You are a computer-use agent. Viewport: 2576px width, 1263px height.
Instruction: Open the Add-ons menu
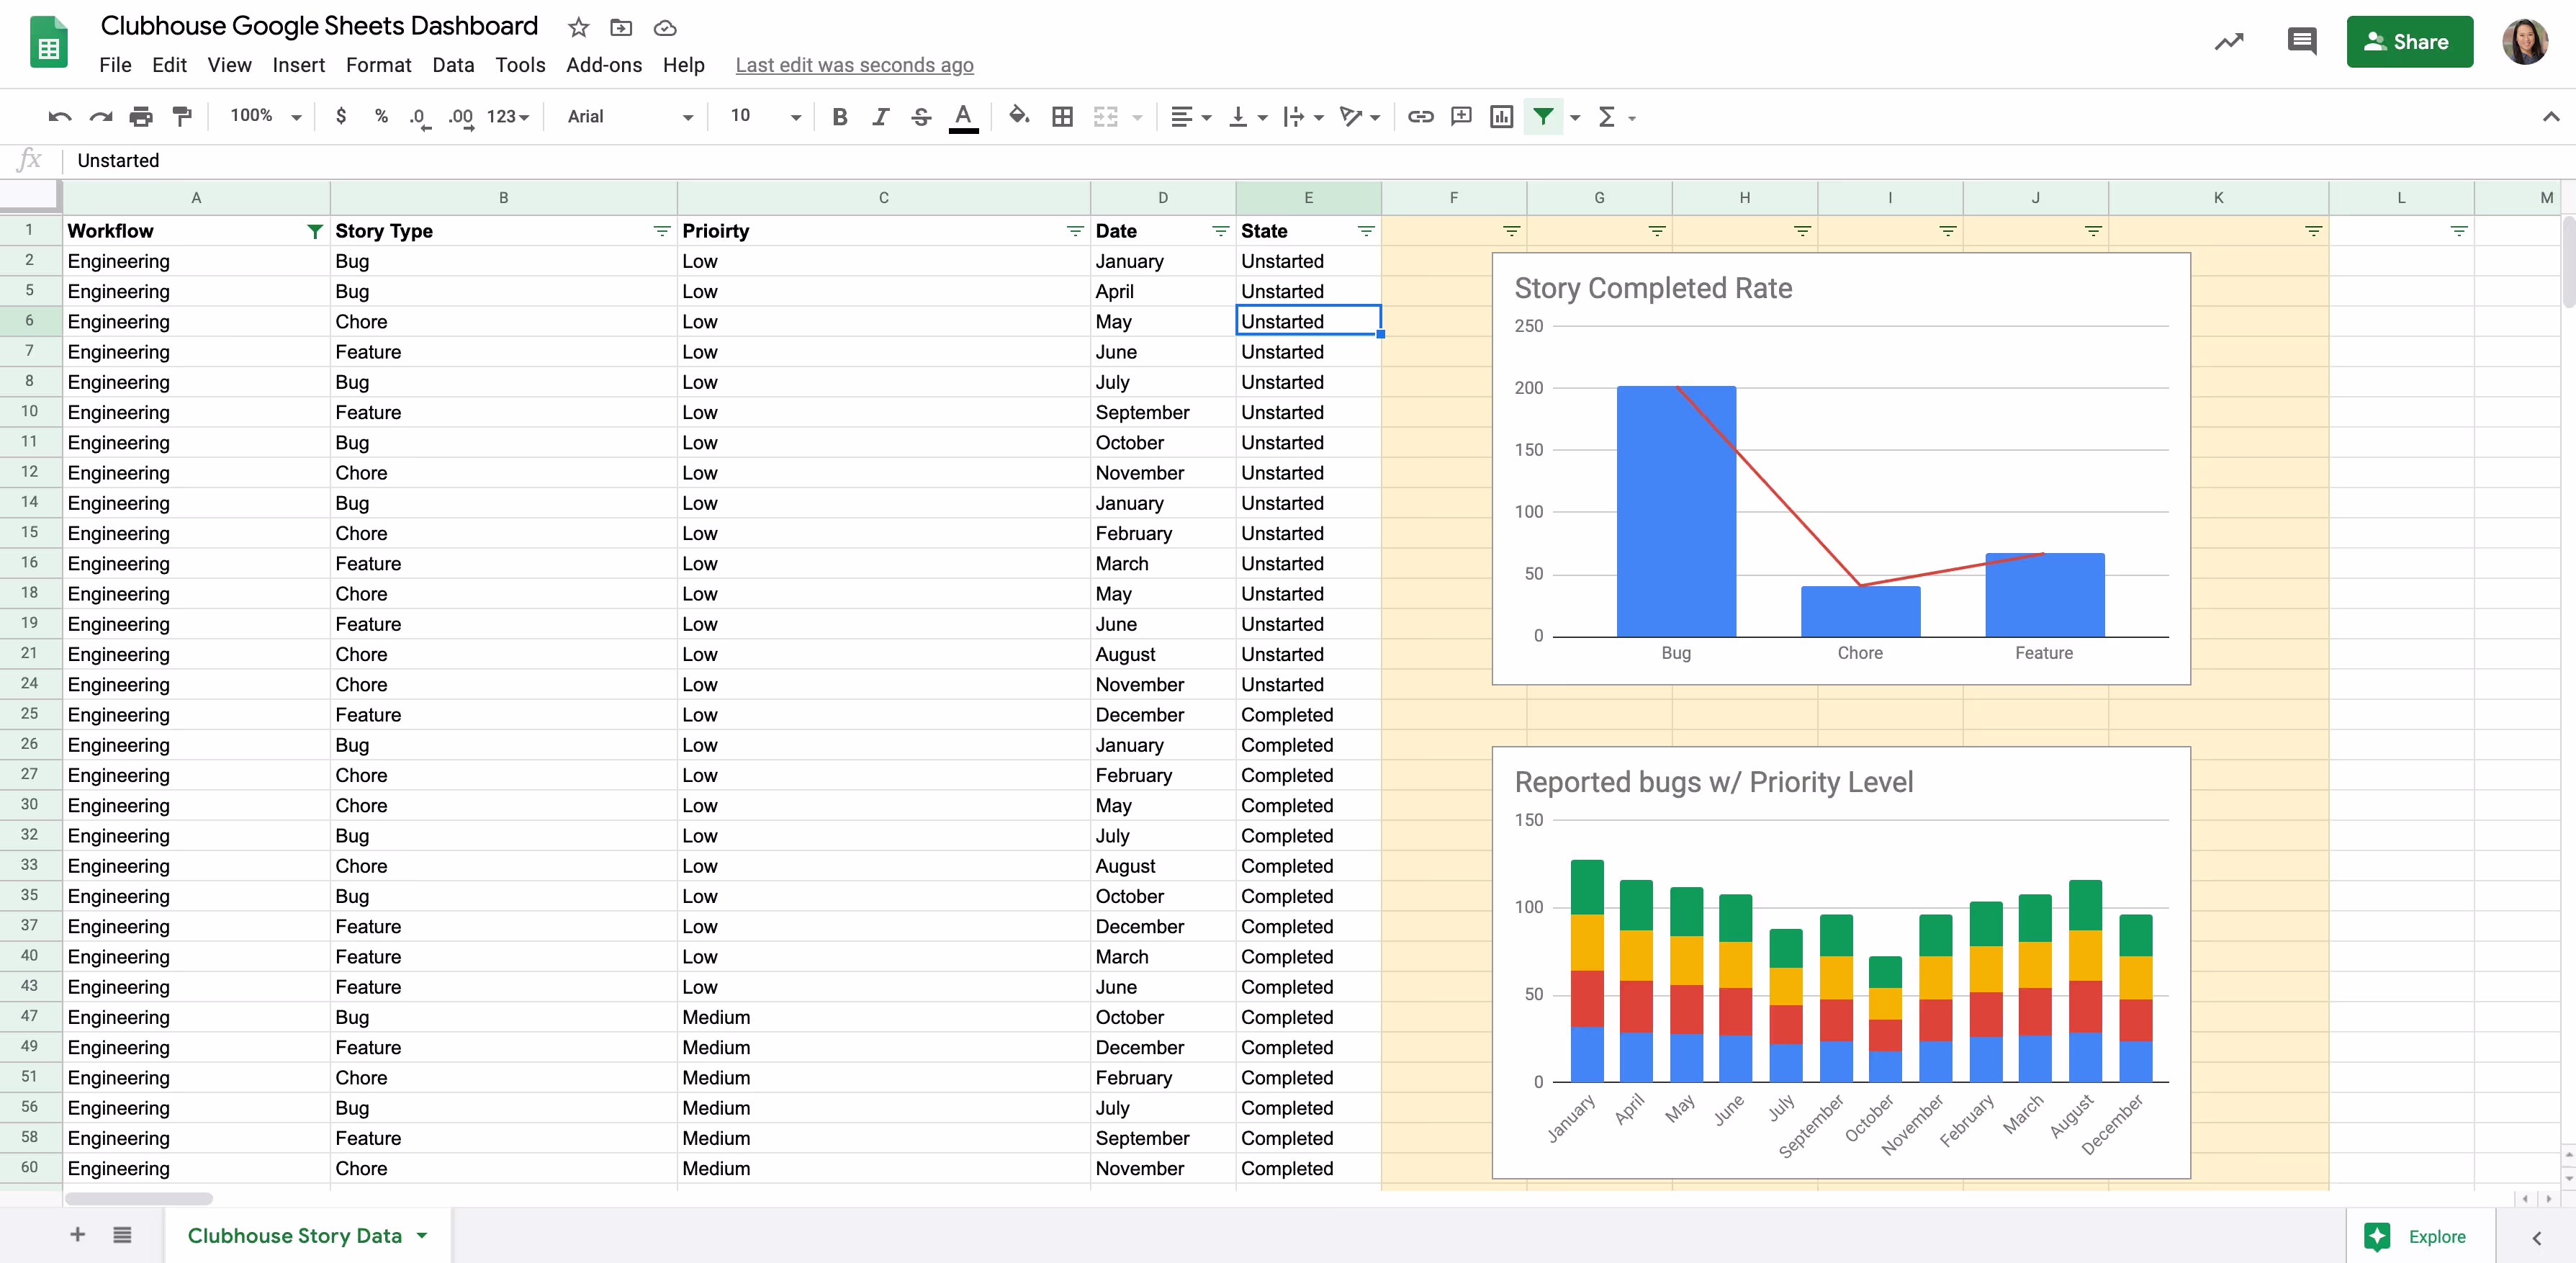[604, 65]
